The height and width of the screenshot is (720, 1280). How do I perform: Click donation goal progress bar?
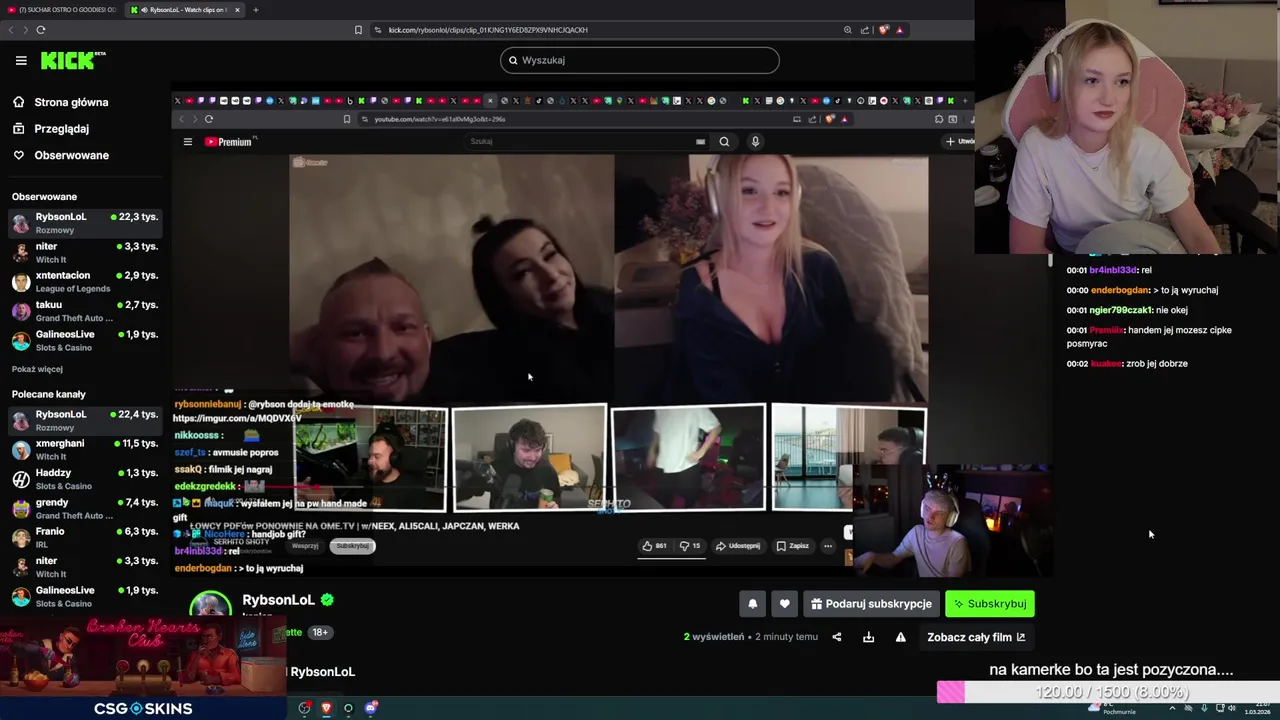tap(1108, 692)
